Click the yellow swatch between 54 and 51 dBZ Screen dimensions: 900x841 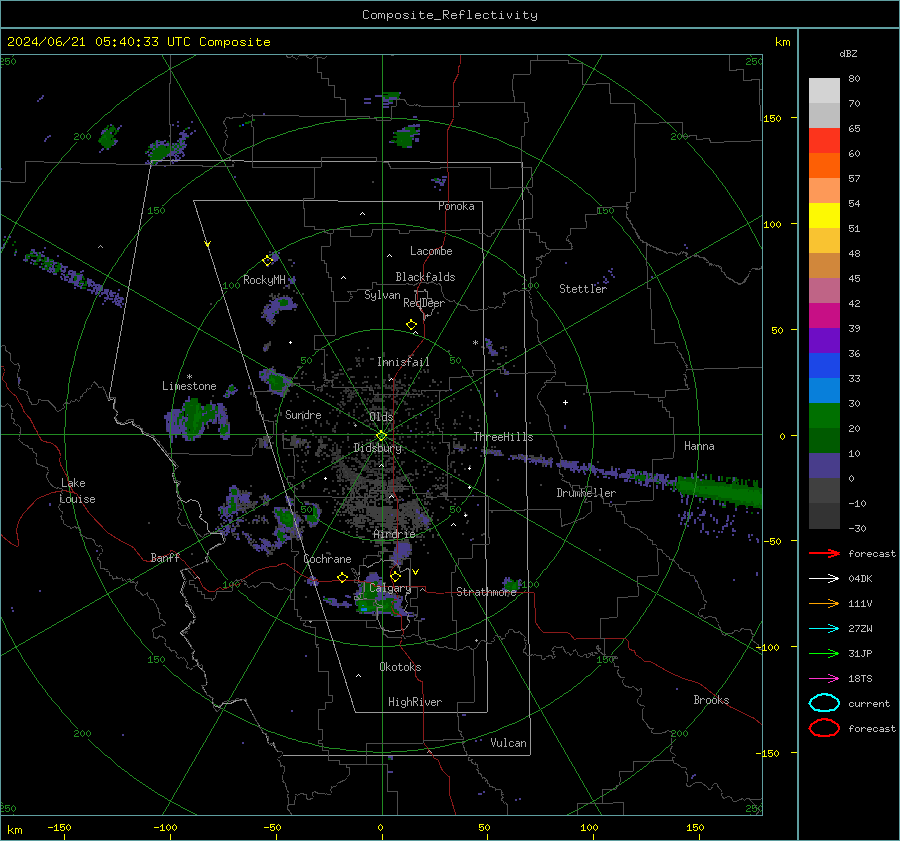[x=824, y=216]
